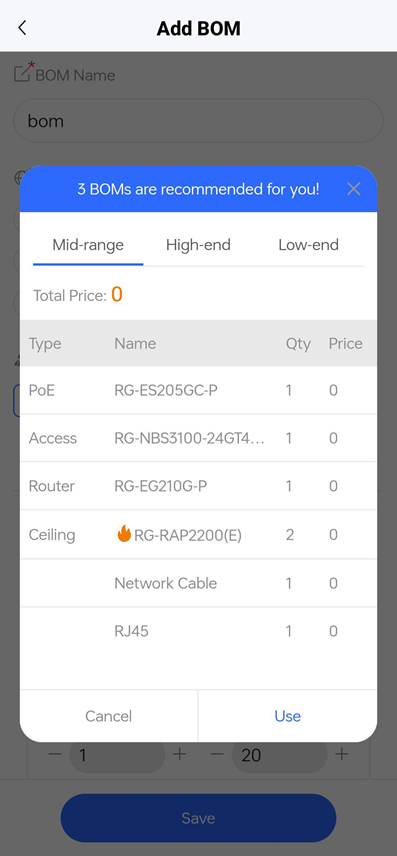
Task: Select the RG-NBS3100-24GT4 Access row
Action: click(x=198, y=438)
